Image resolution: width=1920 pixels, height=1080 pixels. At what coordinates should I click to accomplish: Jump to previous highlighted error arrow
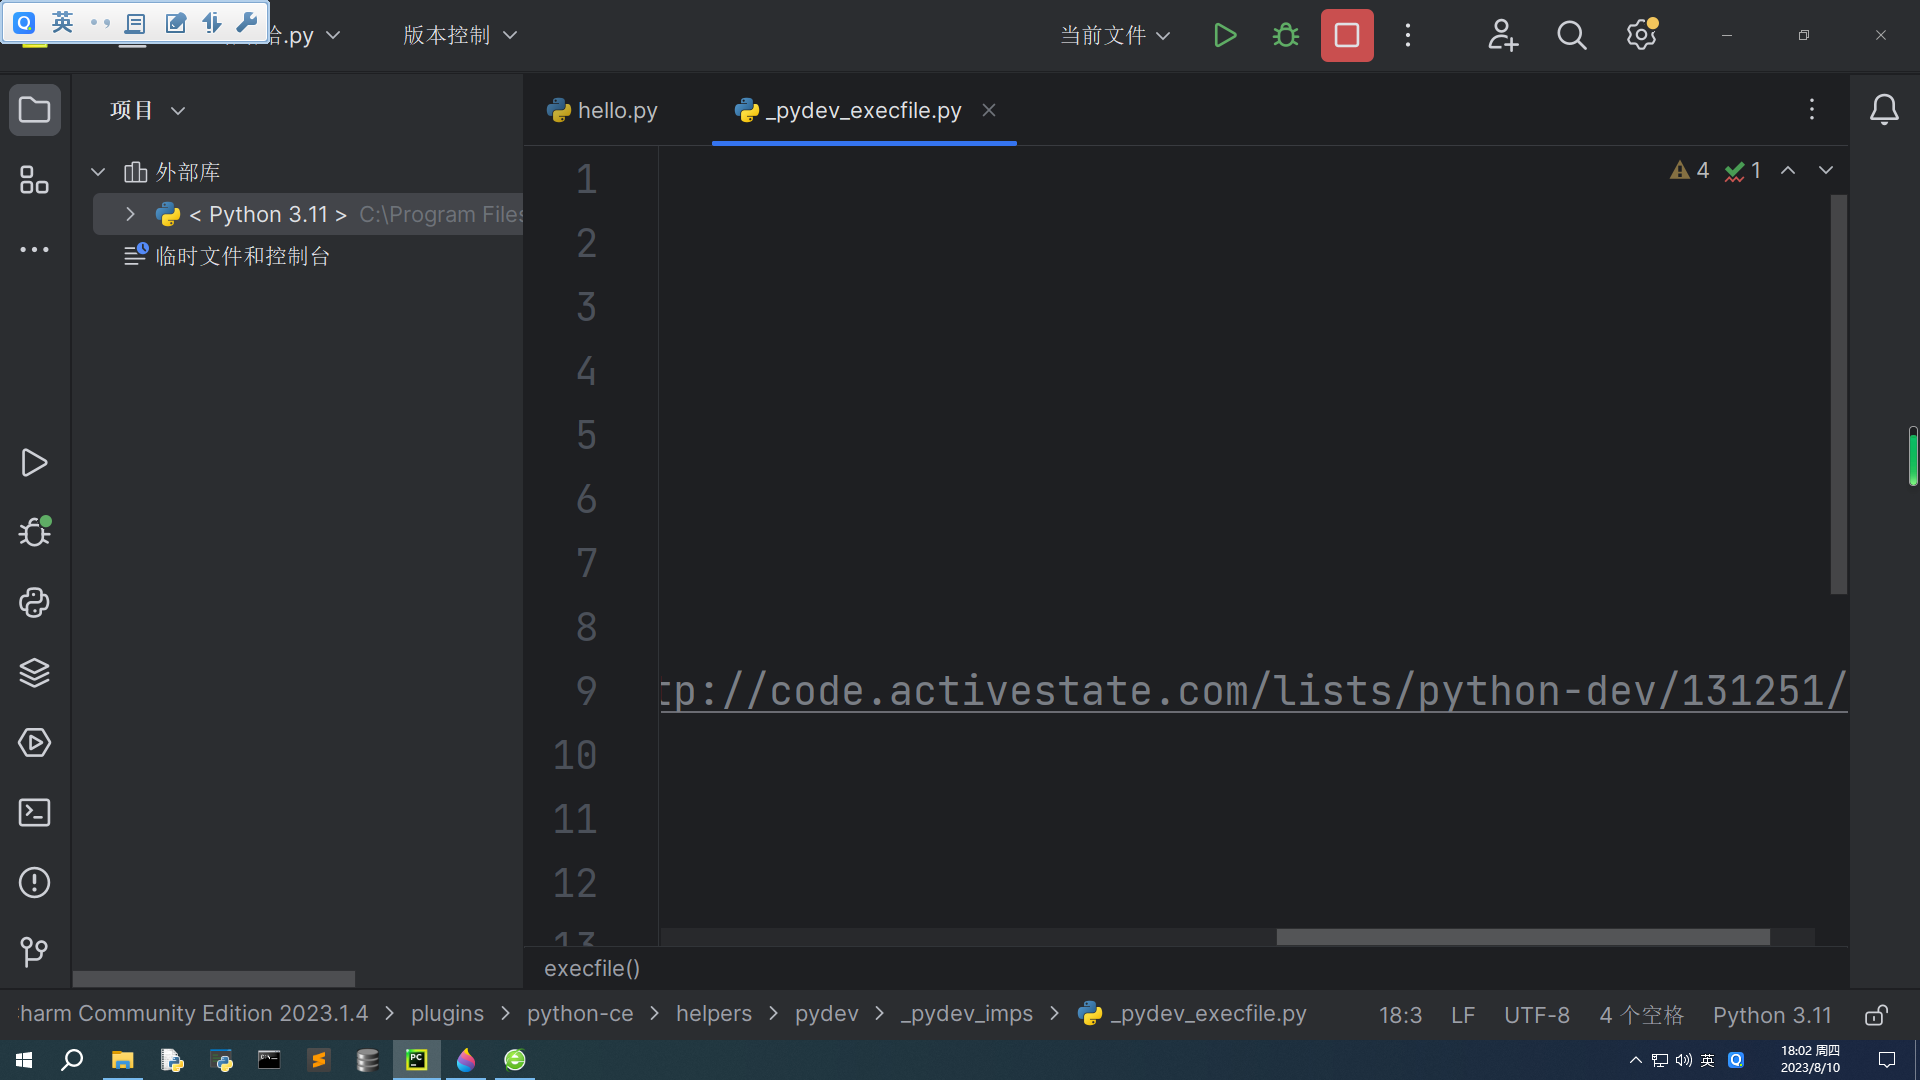click(x=1788, y=171)
